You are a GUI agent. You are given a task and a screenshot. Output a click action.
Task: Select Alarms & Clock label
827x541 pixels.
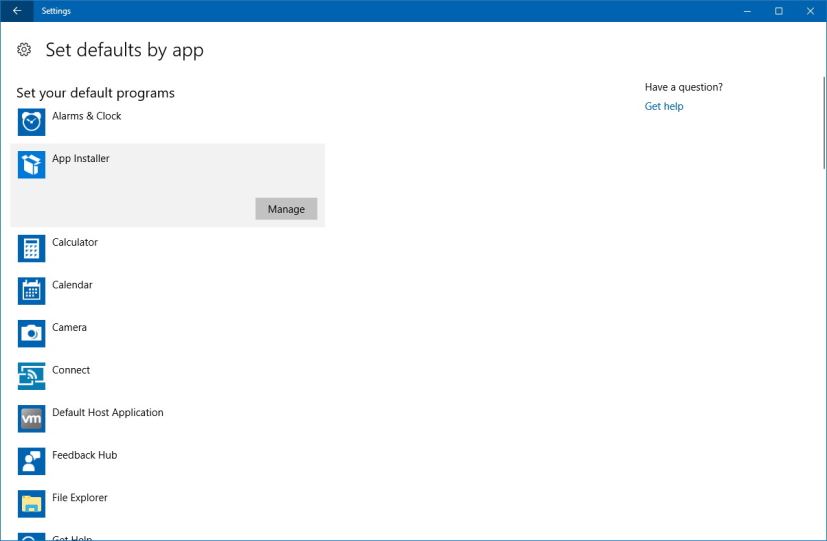86,116
